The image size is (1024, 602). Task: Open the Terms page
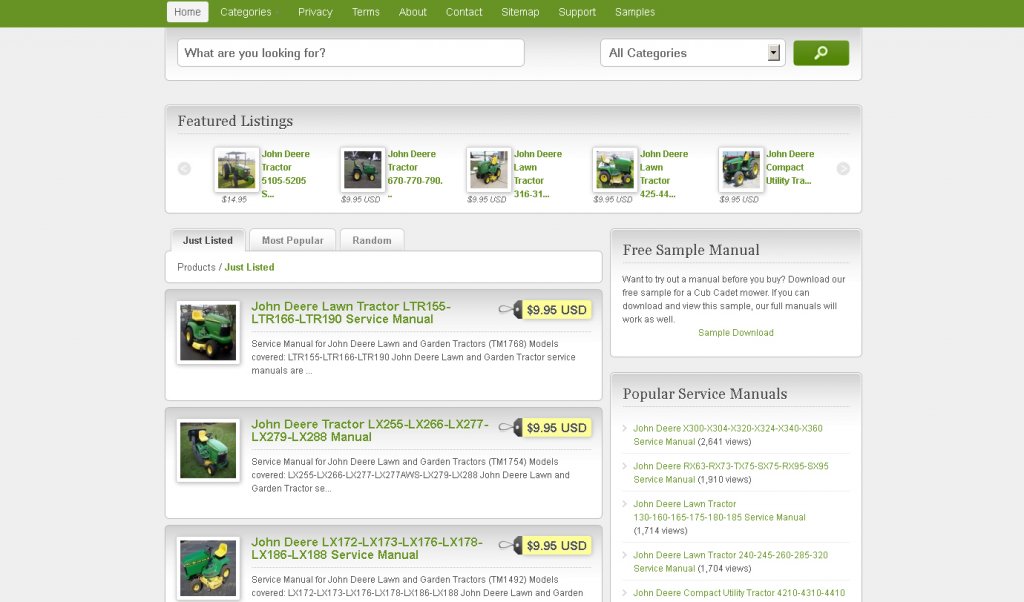[x=366, y=12]
